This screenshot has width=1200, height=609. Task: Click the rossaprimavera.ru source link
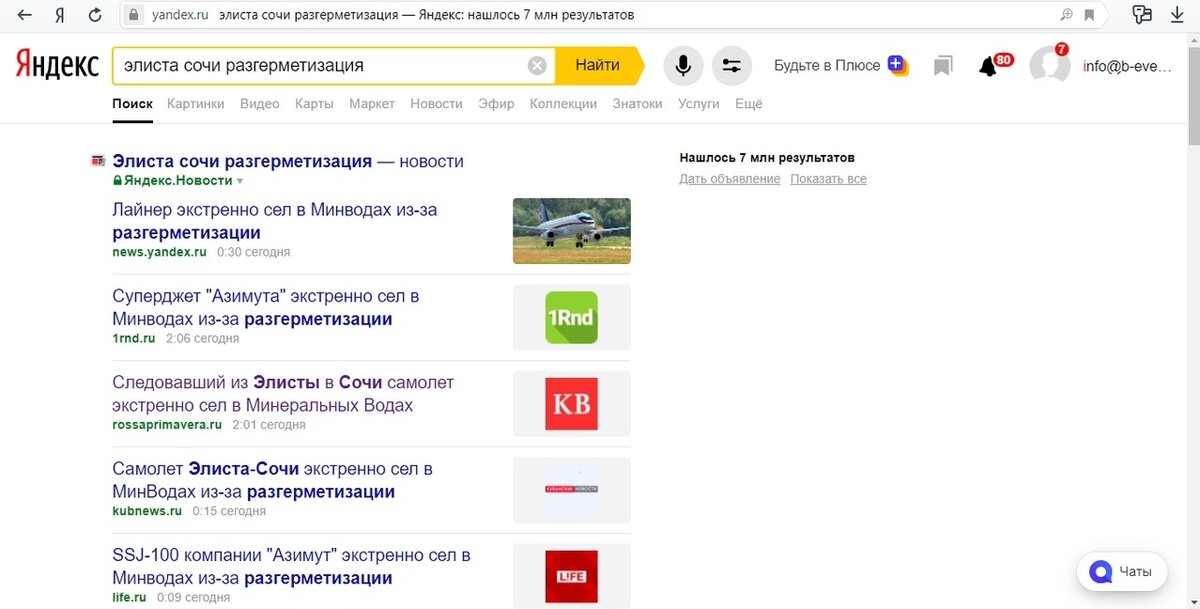point(167,425)
